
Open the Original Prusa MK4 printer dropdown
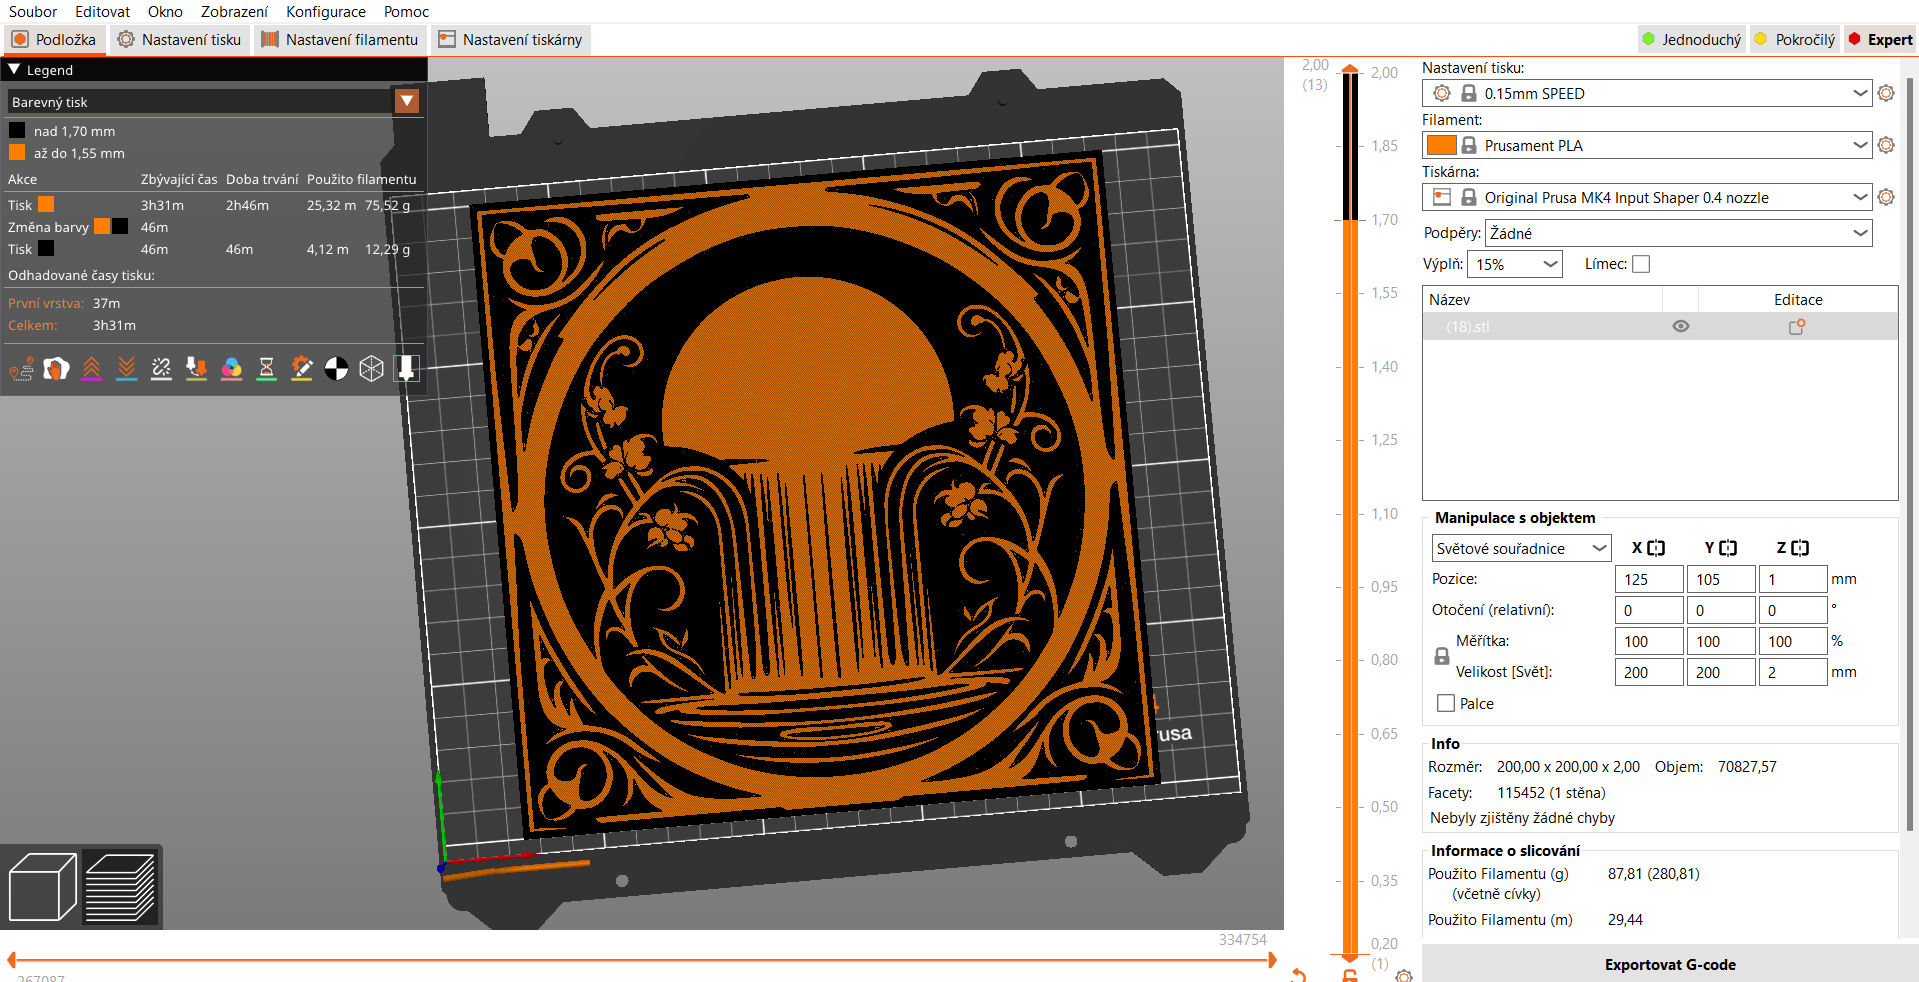(1646, 197)
